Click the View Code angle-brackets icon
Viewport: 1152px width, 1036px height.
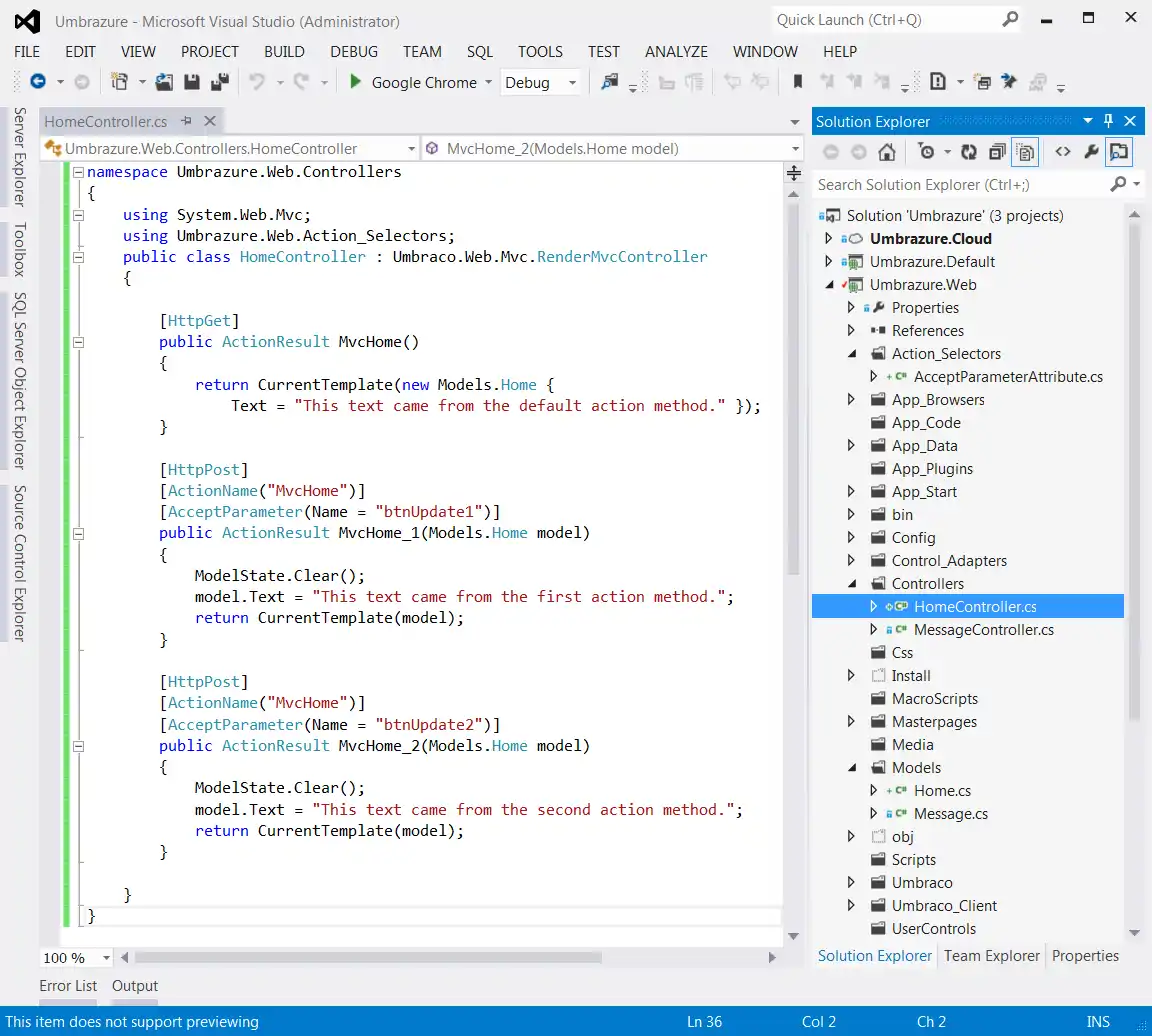[1062, 152]
